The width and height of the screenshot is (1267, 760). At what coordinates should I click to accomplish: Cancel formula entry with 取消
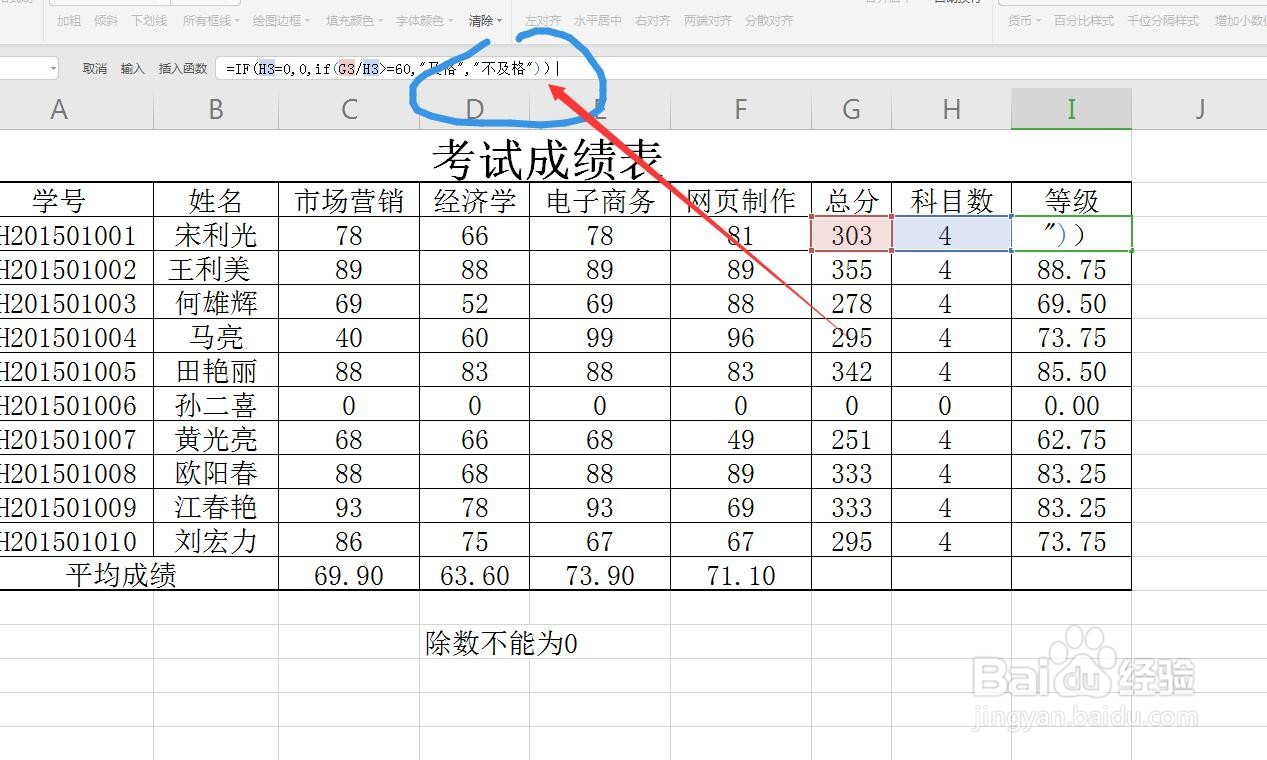[x=95, y=69]
